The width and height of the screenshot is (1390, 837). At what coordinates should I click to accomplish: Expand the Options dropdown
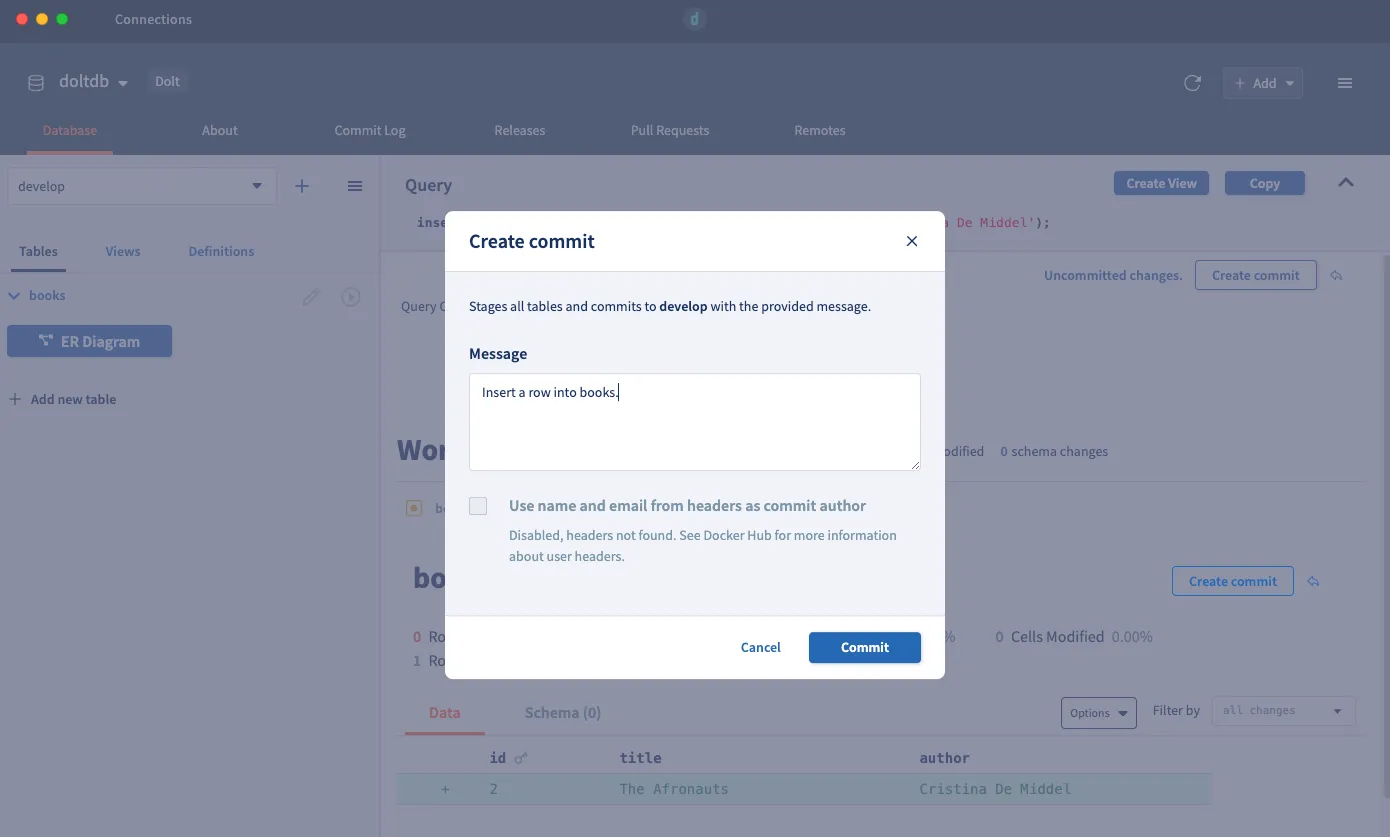[x=1098, y=713]
